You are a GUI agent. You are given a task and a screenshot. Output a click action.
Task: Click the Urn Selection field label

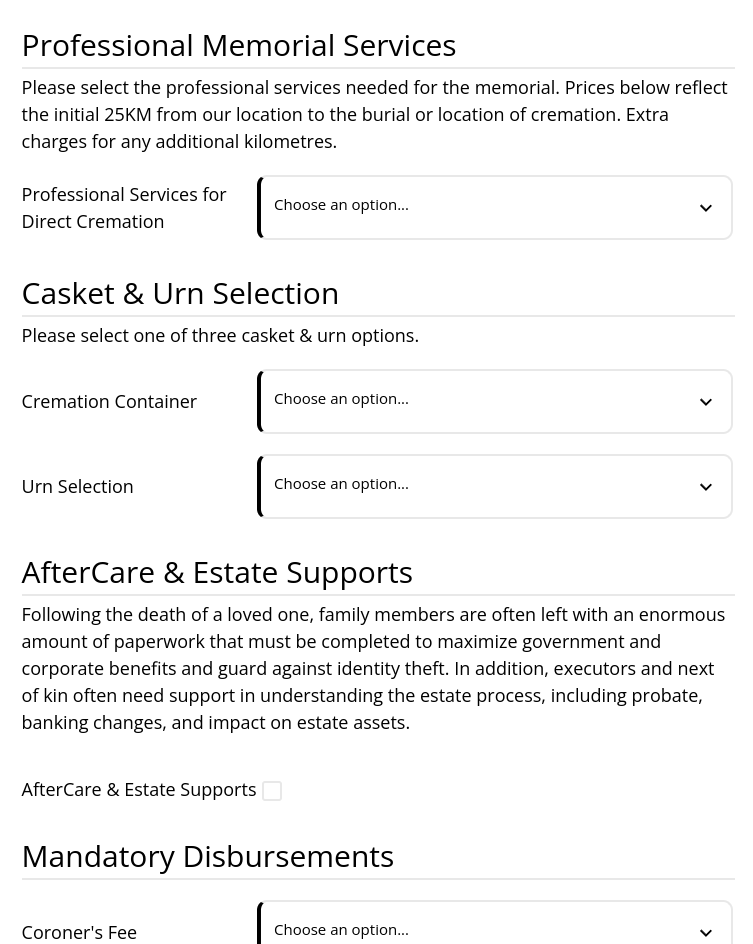pyautogui.click(x=78, y=486)
